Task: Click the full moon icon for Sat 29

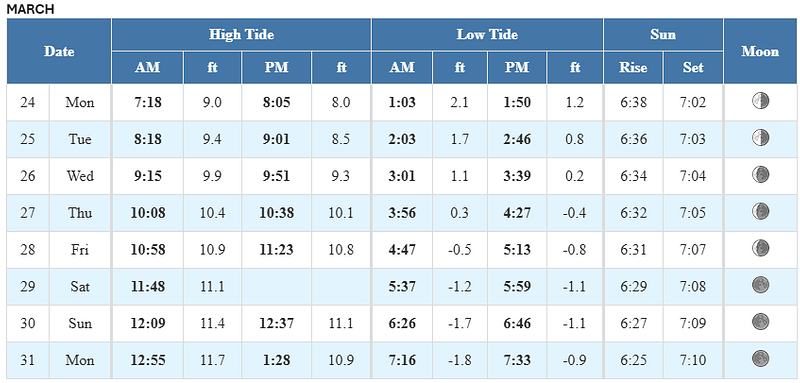Action: pyautogui.click(x=760, y=285)
